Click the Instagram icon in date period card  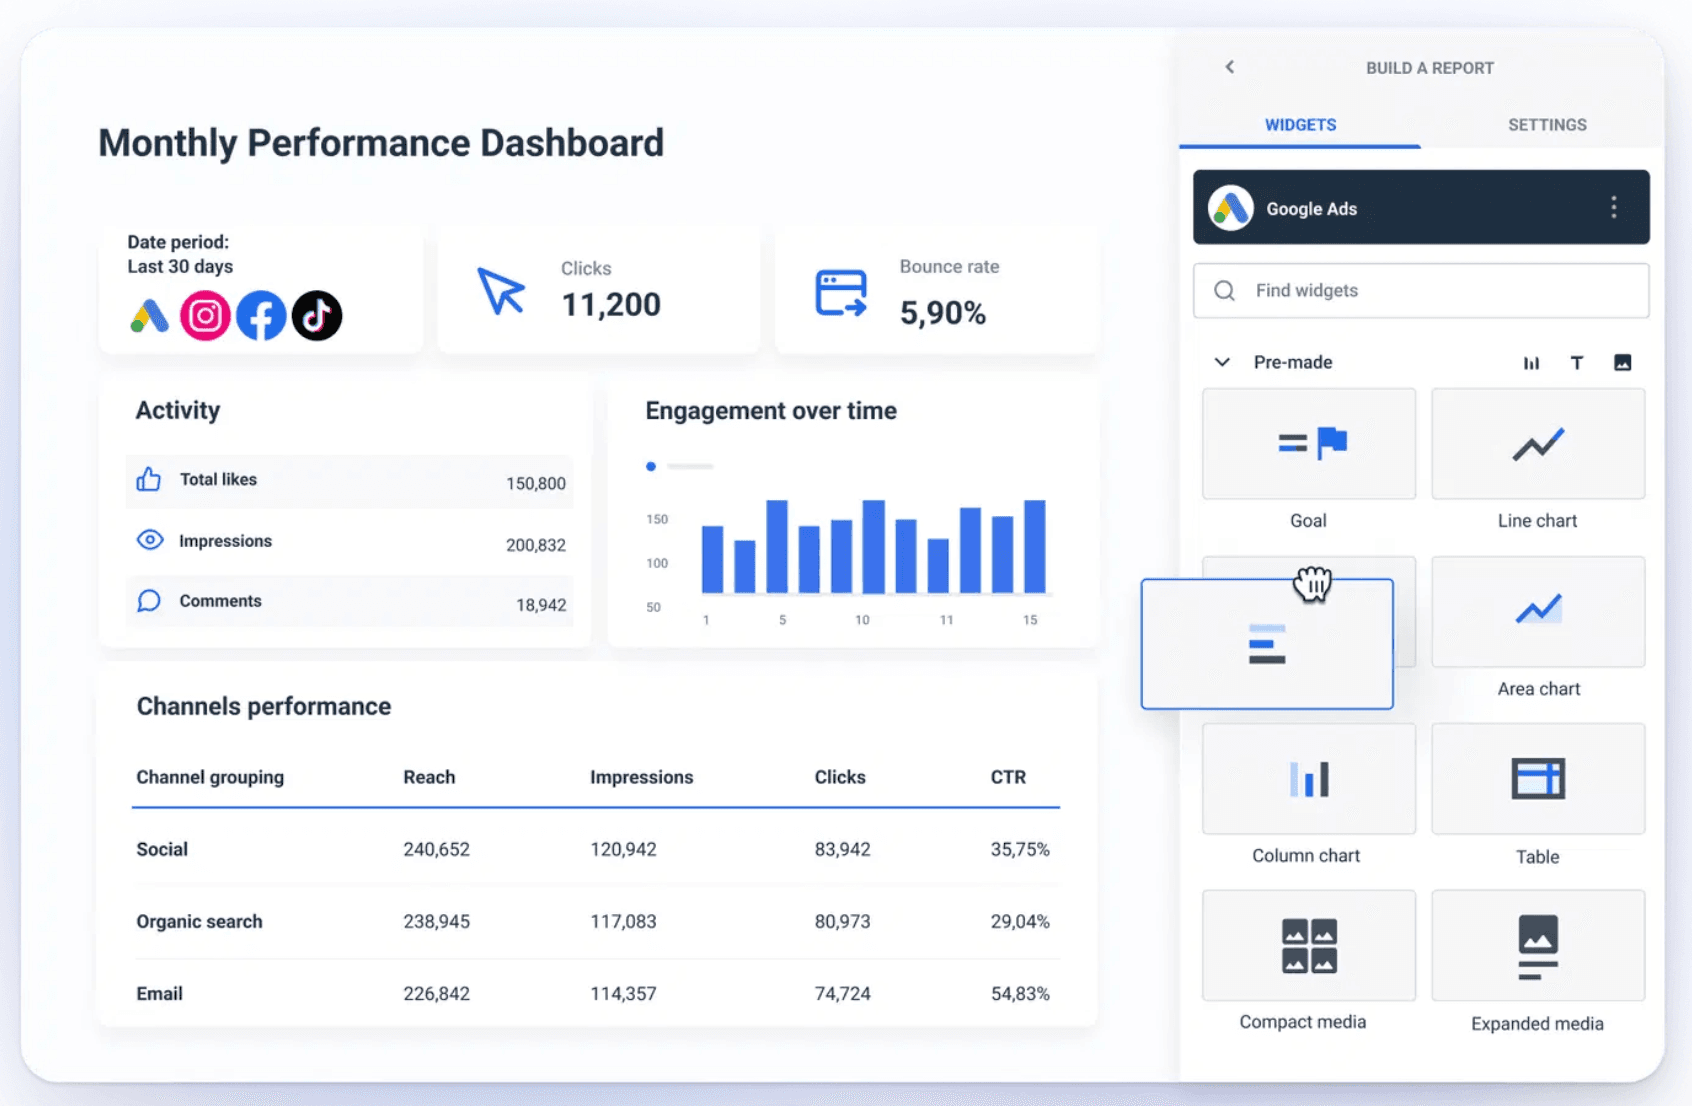tap(205, 316)
